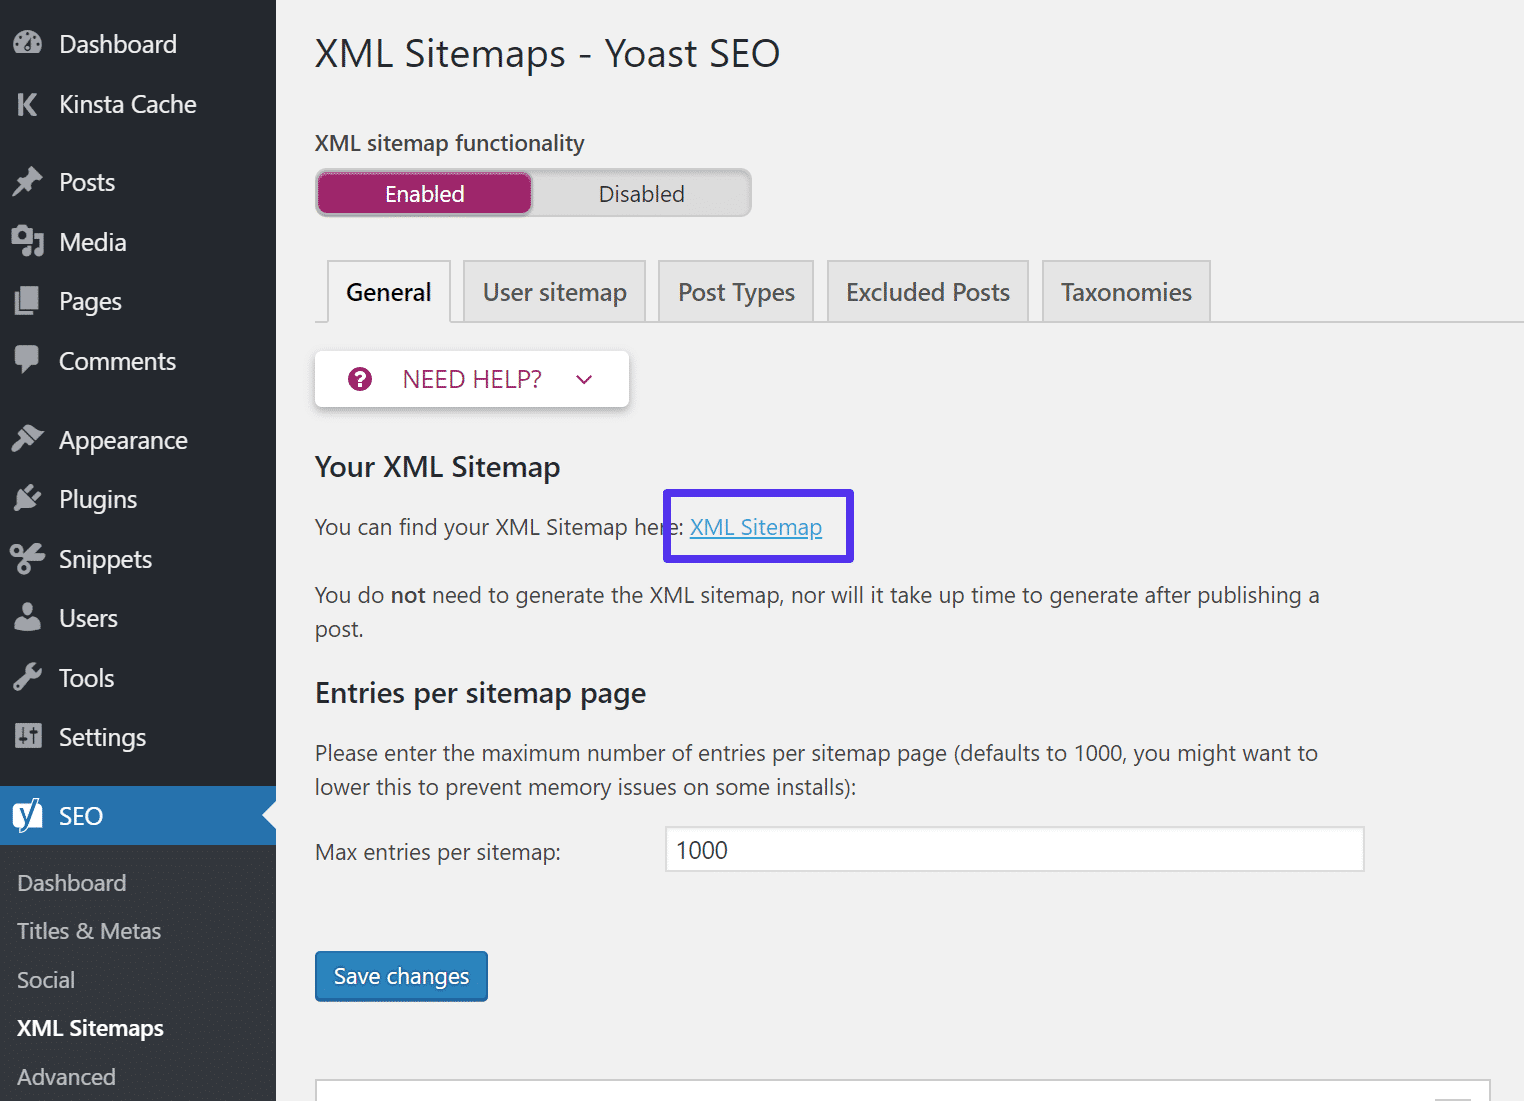Open the Advanced submenu item
Viewport: 1524px width, 1101px height.
[x=66, y=1077]
